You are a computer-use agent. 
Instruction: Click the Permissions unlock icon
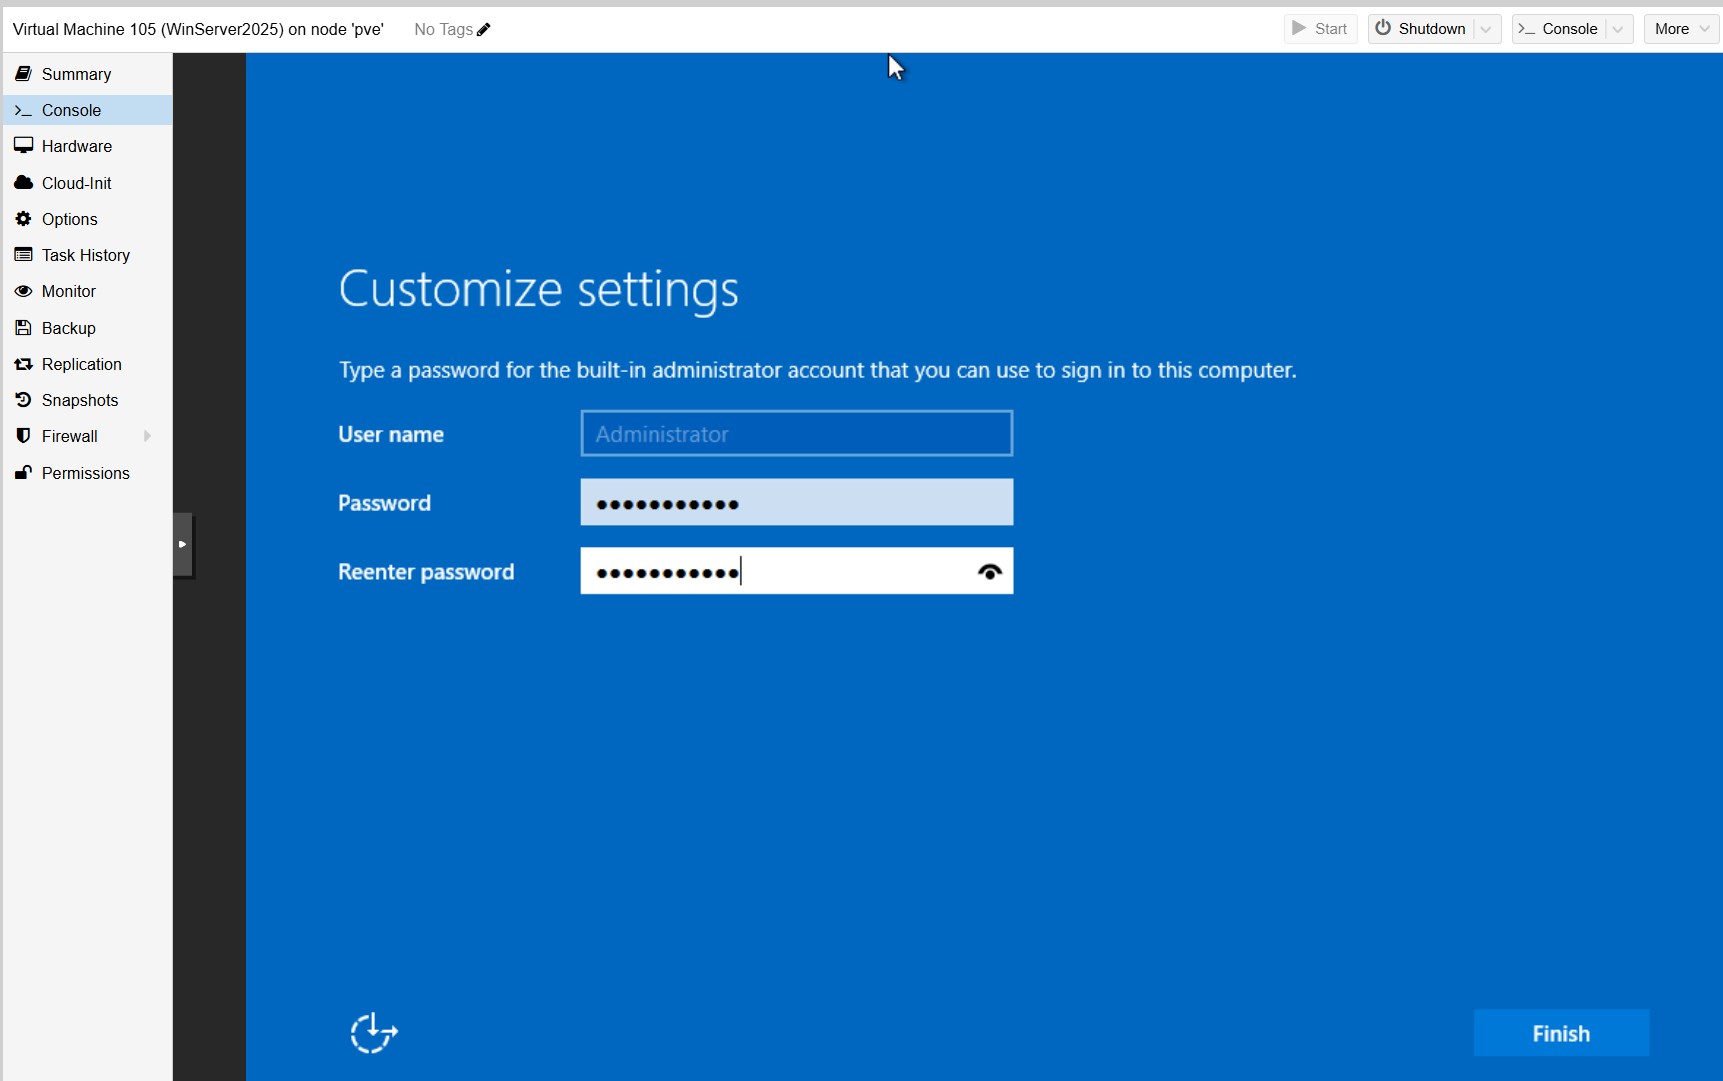click(x=23, y=473)
